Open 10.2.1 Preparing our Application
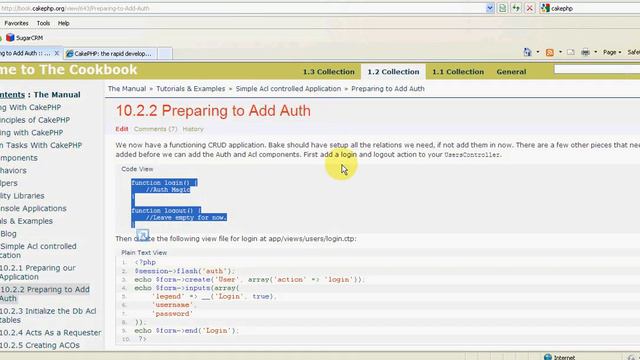640x360 pixels. 38,272
